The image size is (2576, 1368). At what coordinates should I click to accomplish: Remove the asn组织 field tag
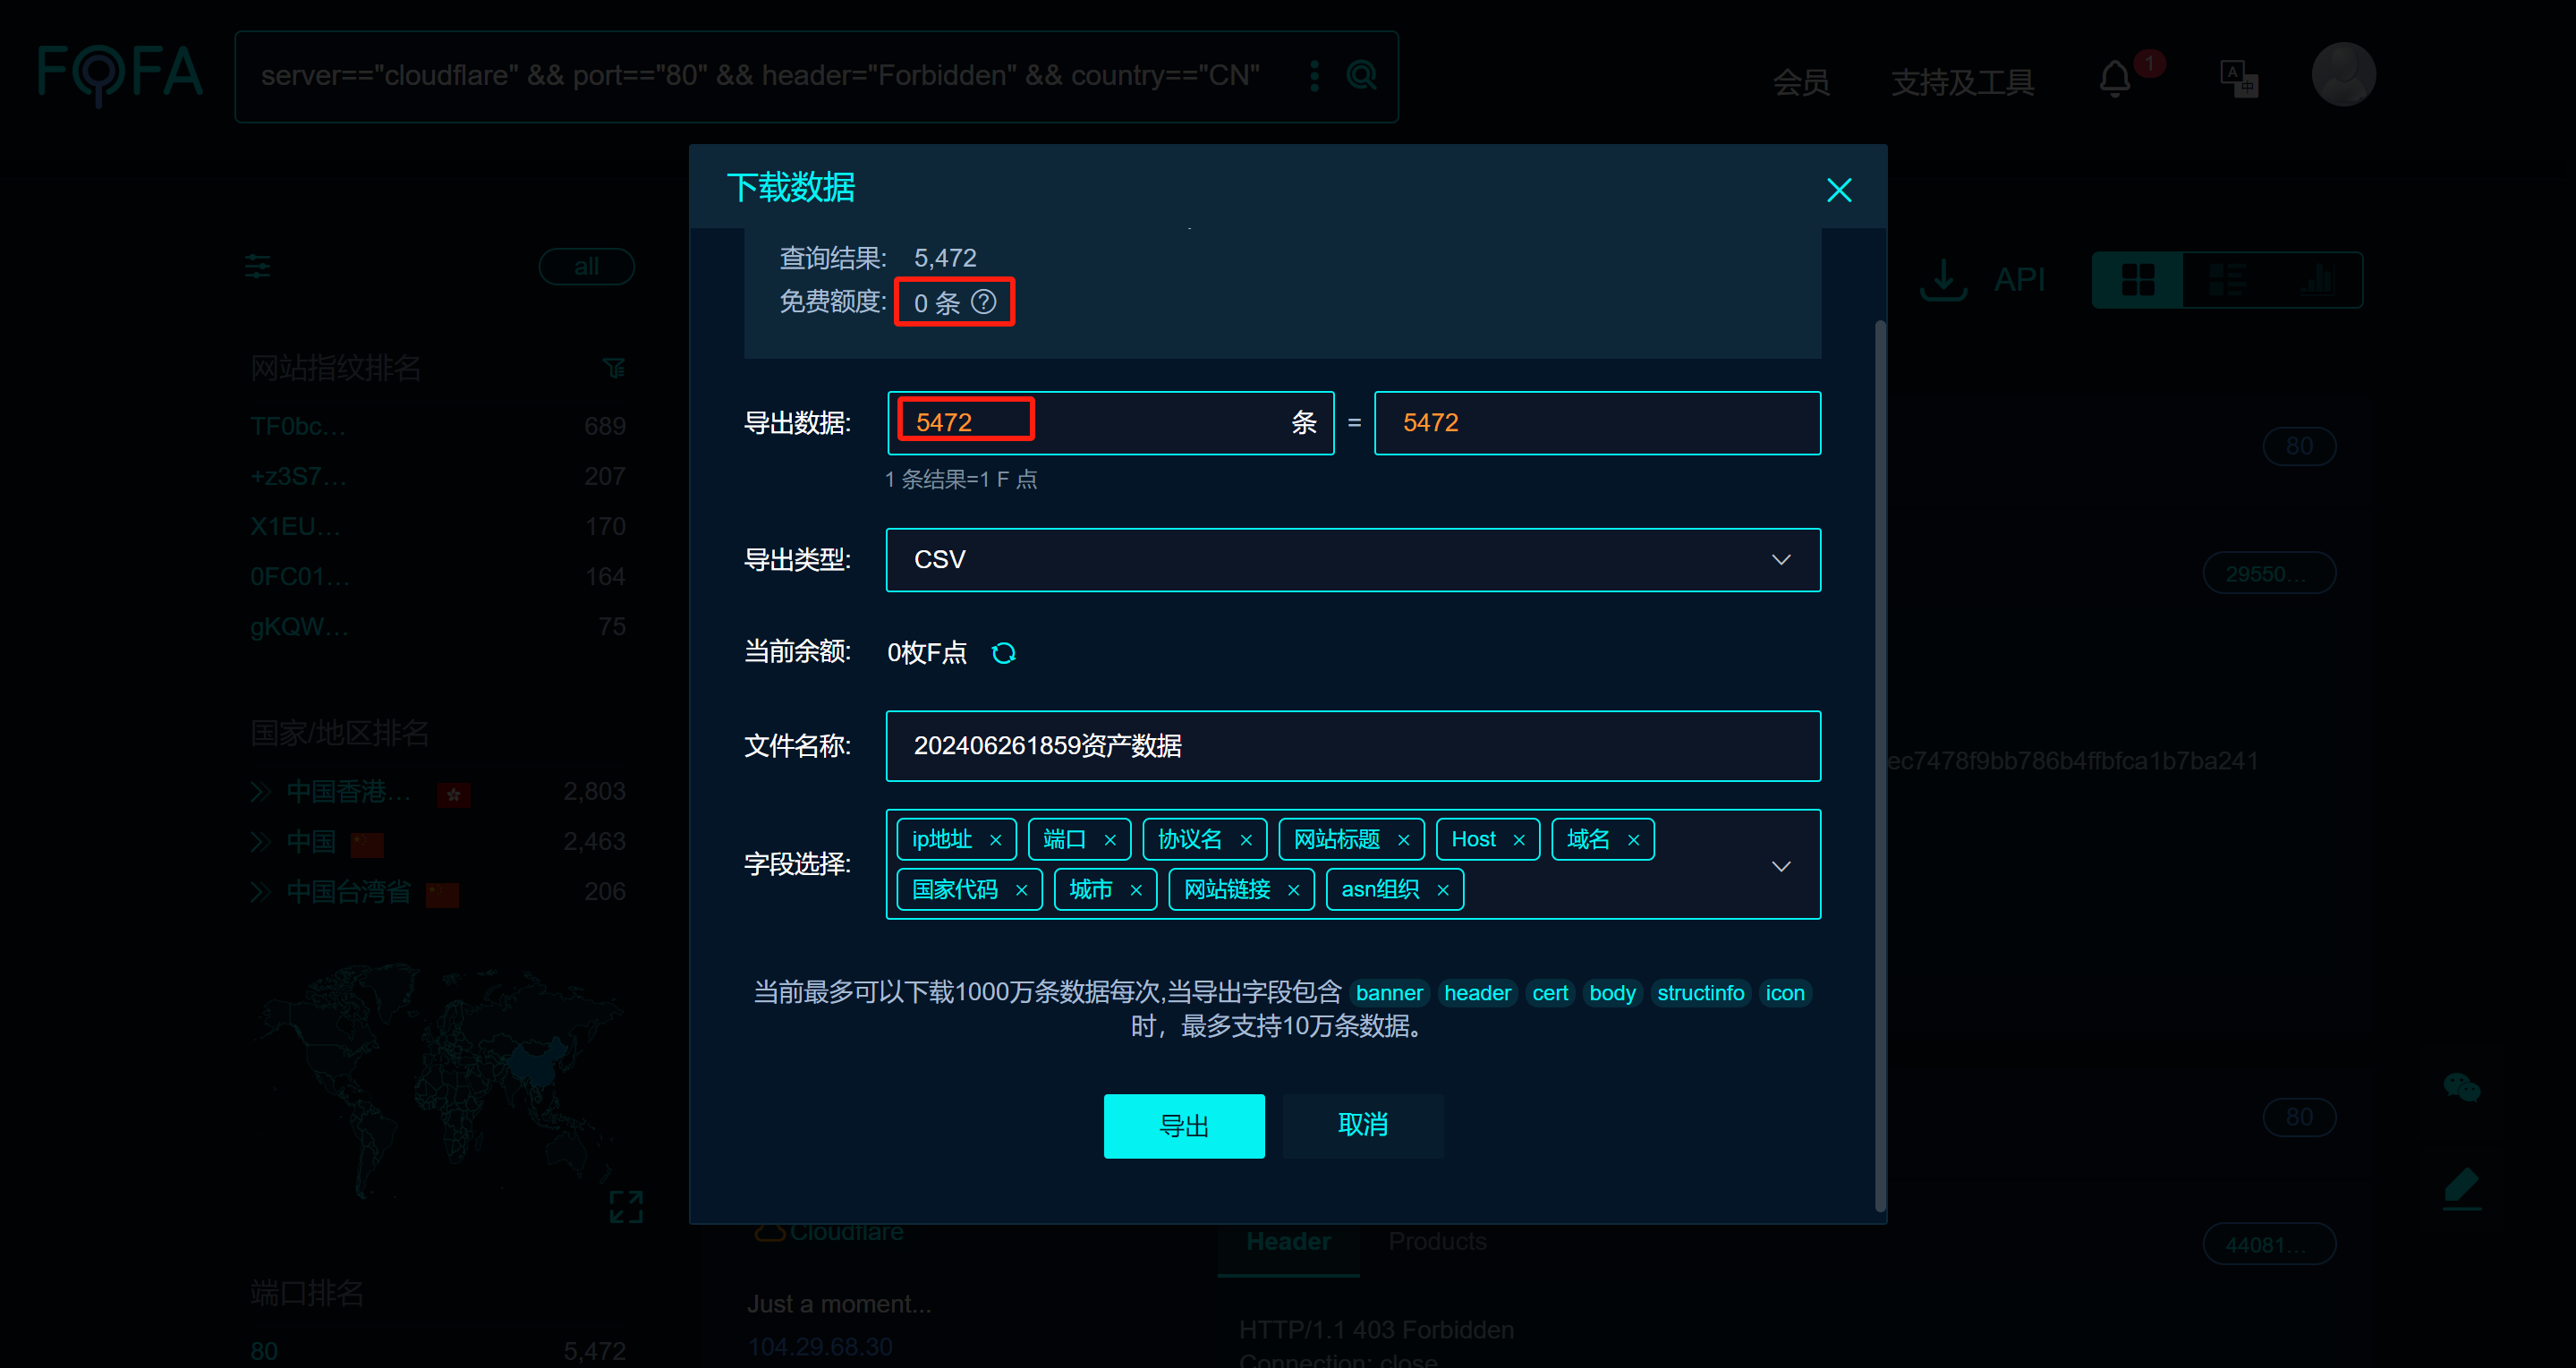click(x=1442, y=890)
